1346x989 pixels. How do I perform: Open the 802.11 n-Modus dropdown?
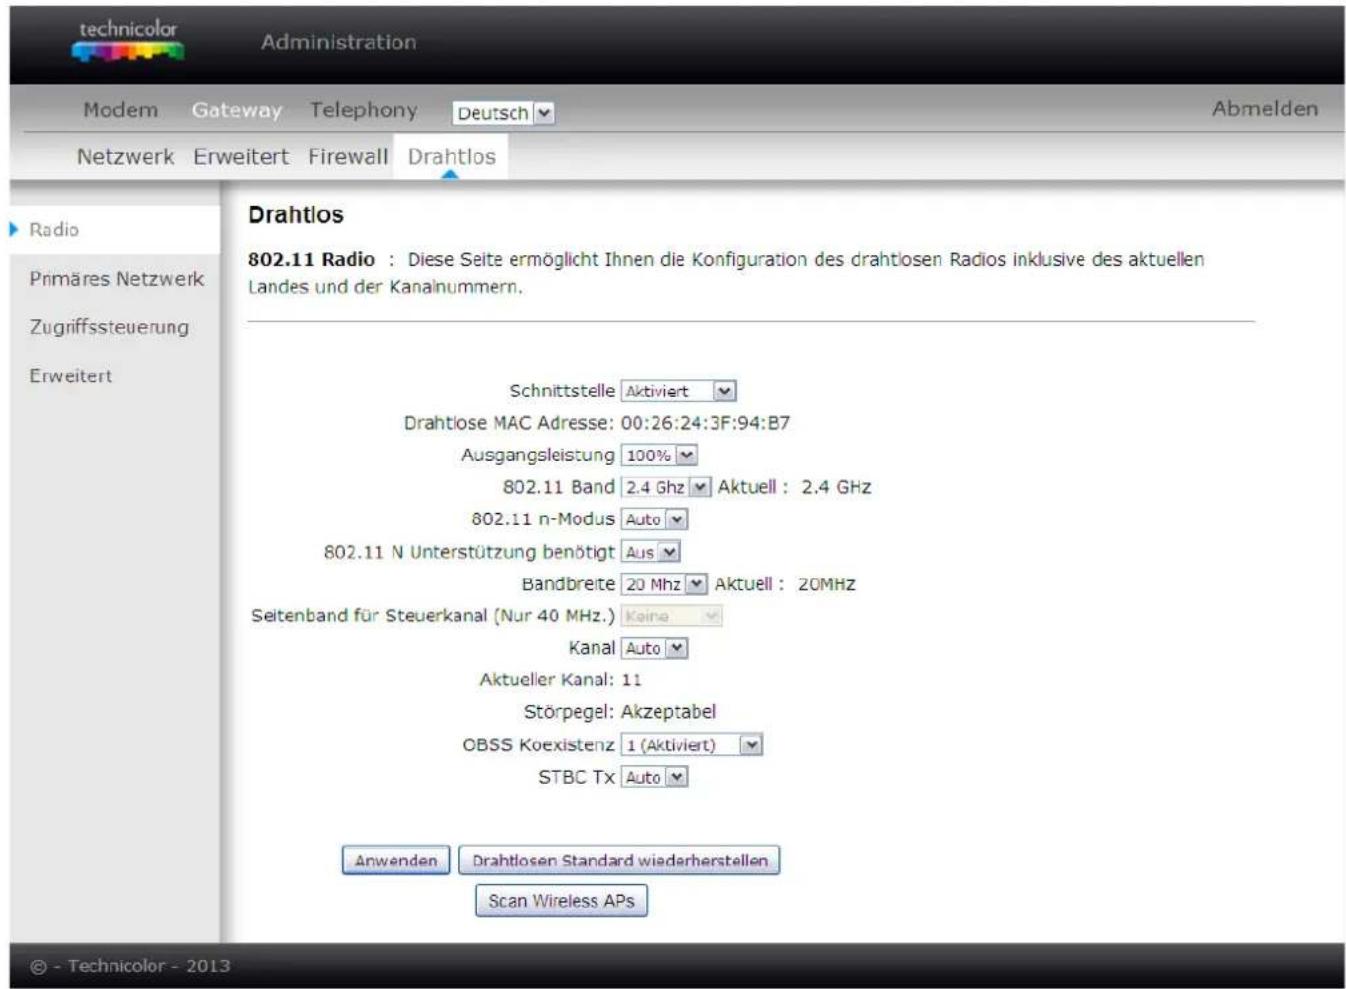pyautogui.click(x=654, y=519)
